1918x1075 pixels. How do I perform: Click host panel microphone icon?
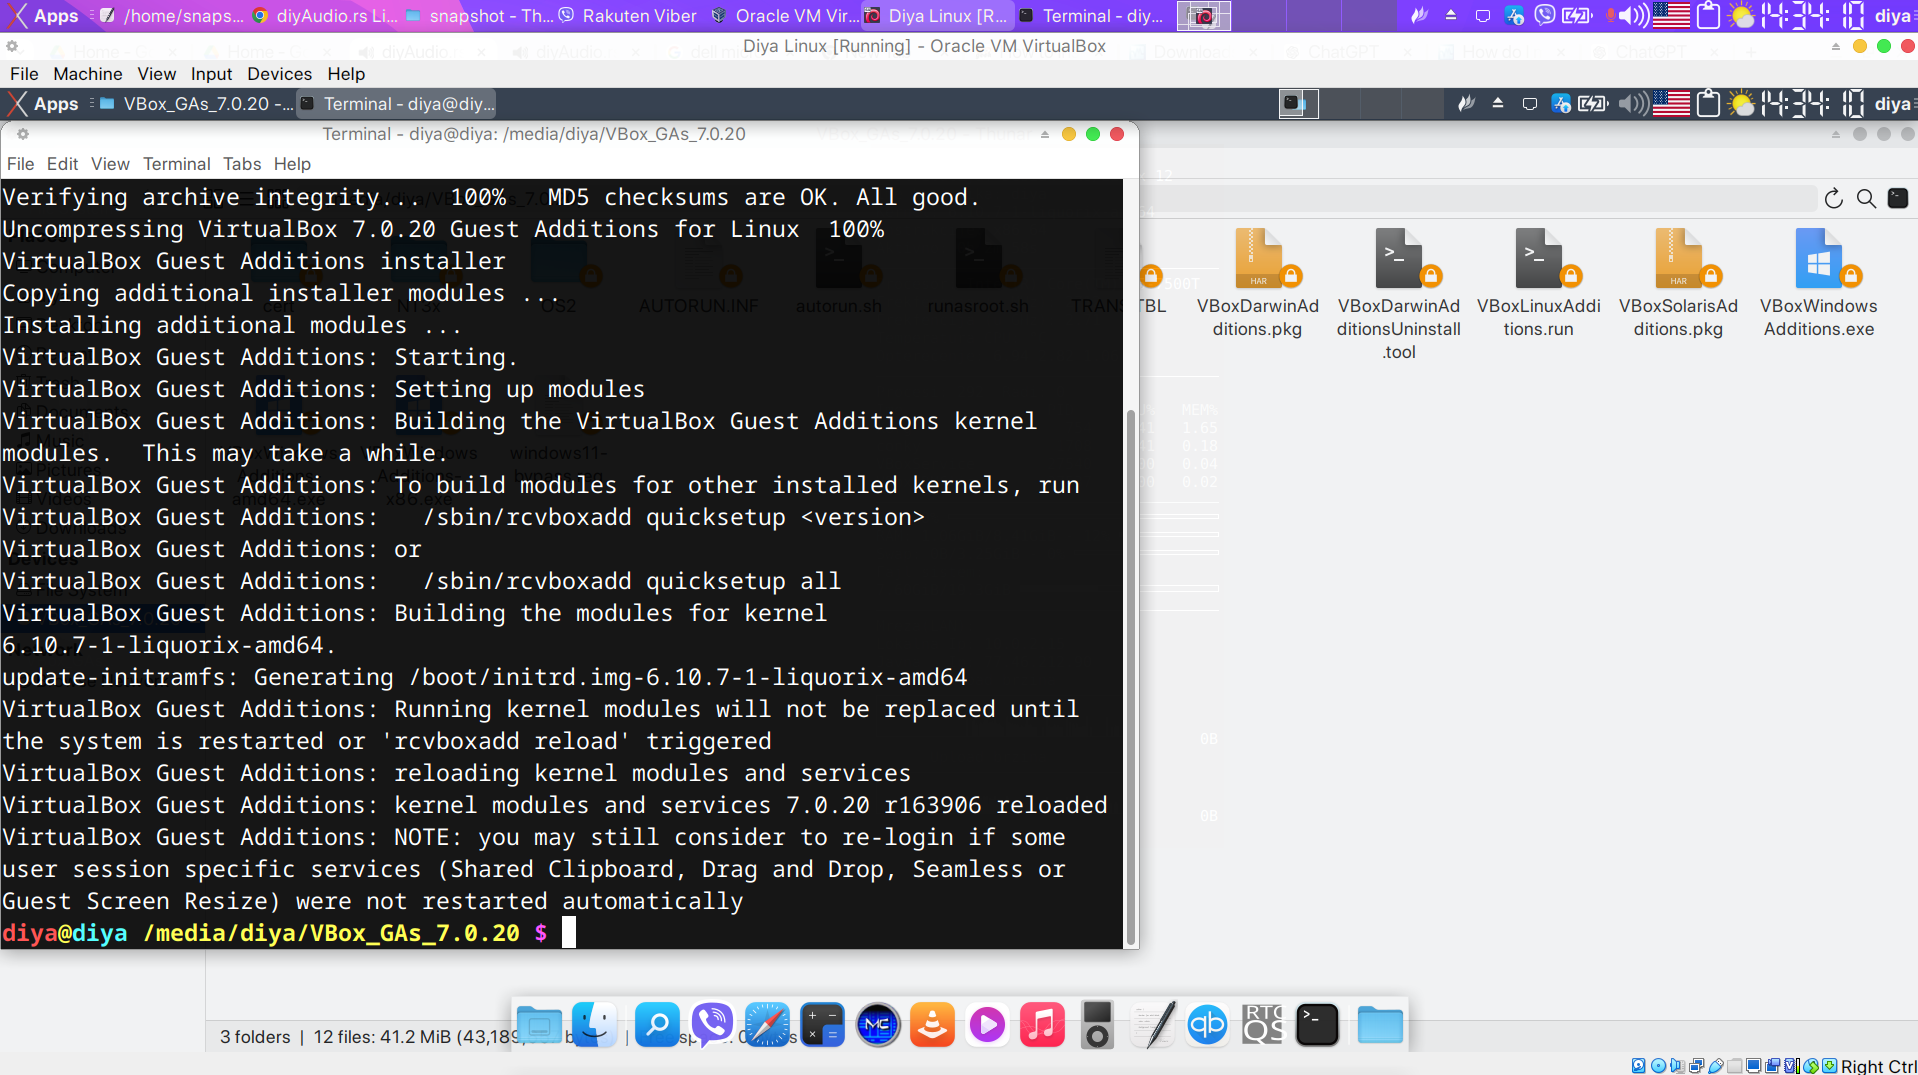(1610, 16)
